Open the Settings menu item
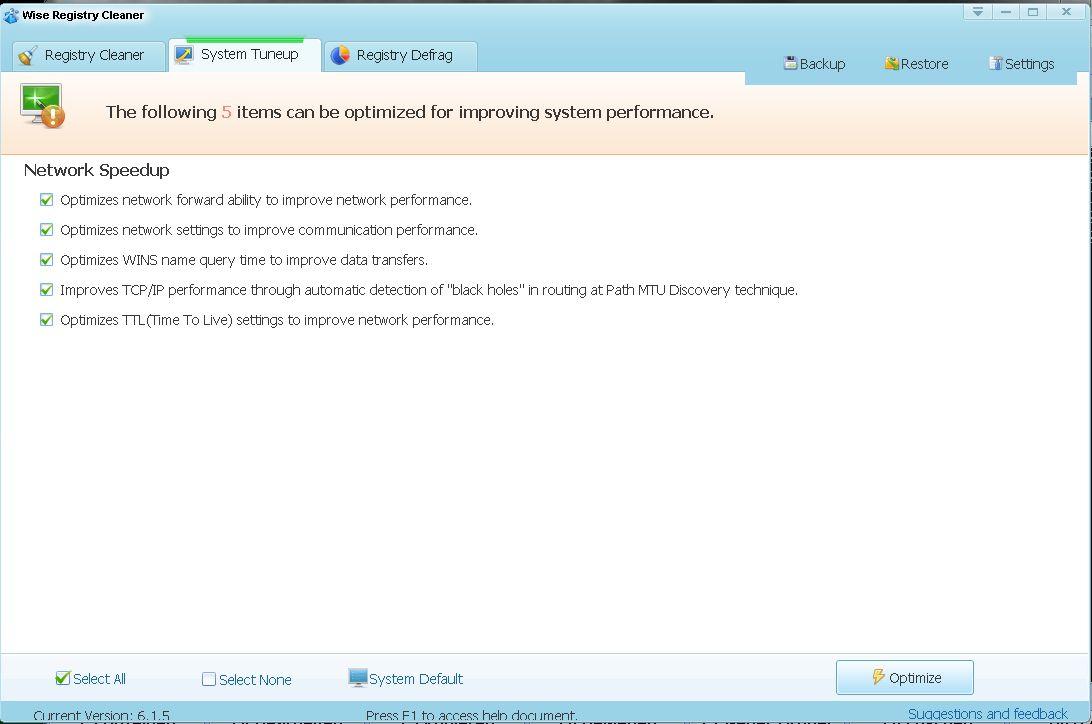The width and height of the screenshot is (1092, 724). [1021, 63]
